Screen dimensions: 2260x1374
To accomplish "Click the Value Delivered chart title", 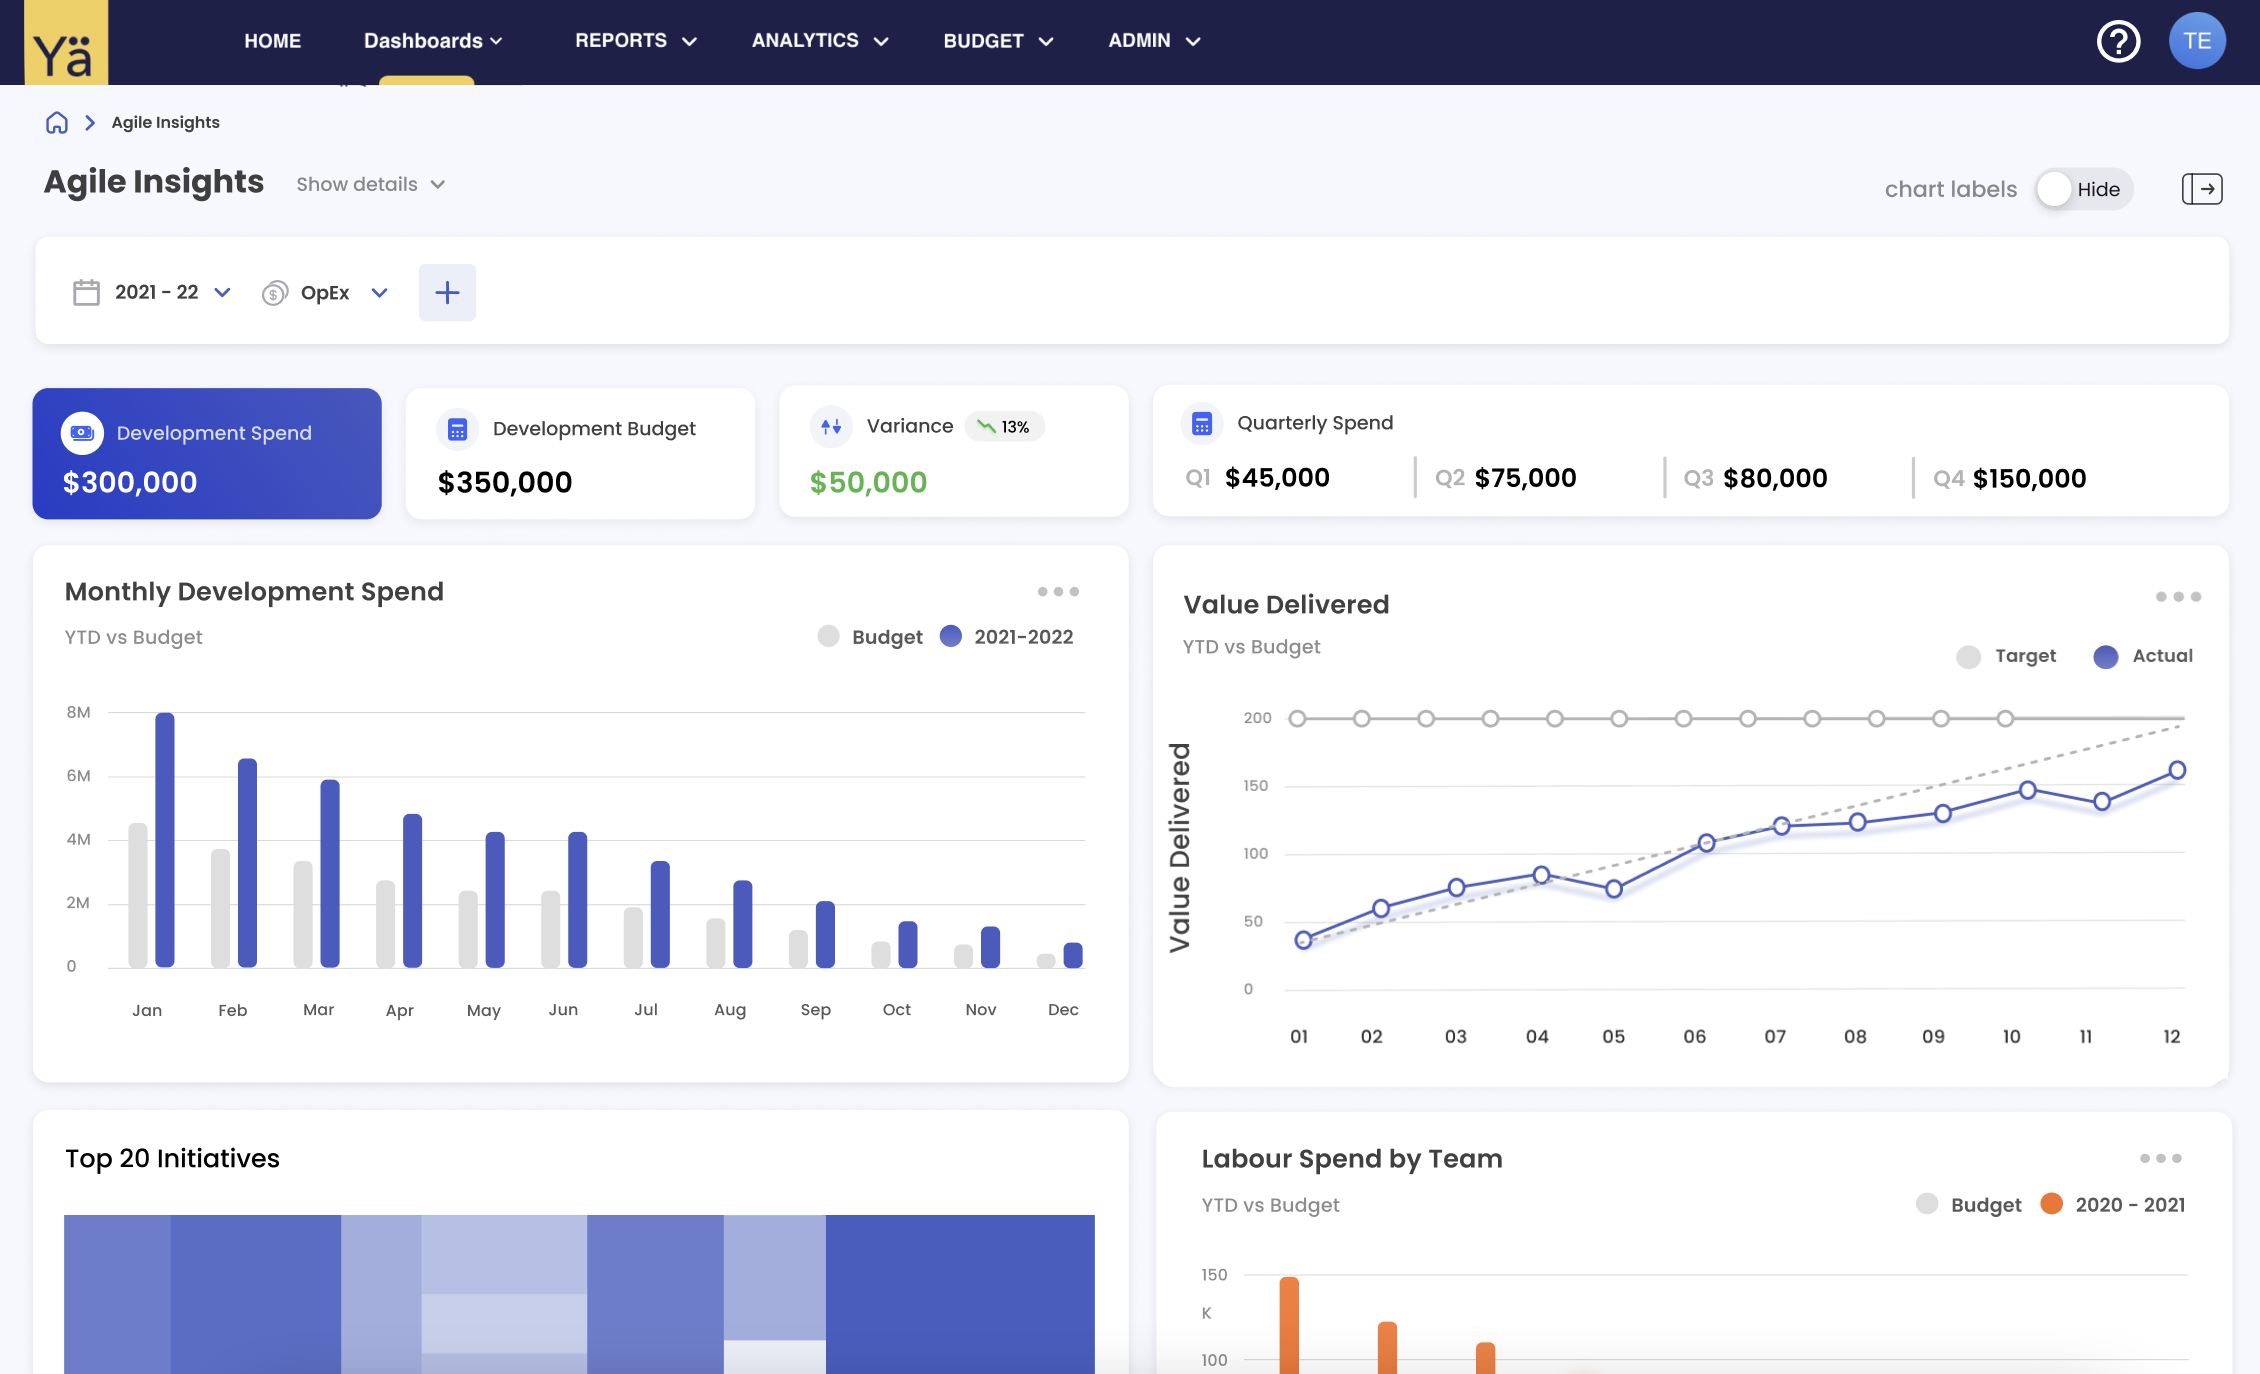I will pyautogui.click(x=1286, y=604).
